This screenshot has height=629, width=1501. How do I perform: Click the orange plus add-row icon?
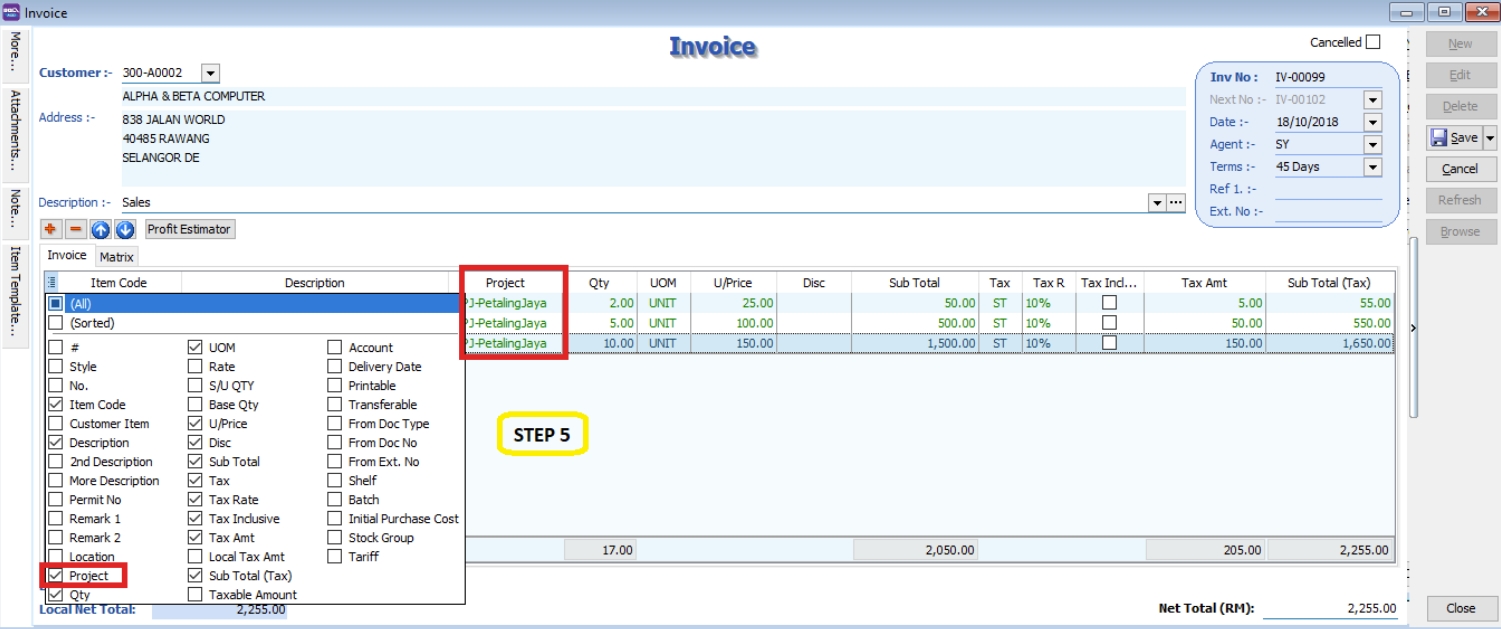point(50,229)
